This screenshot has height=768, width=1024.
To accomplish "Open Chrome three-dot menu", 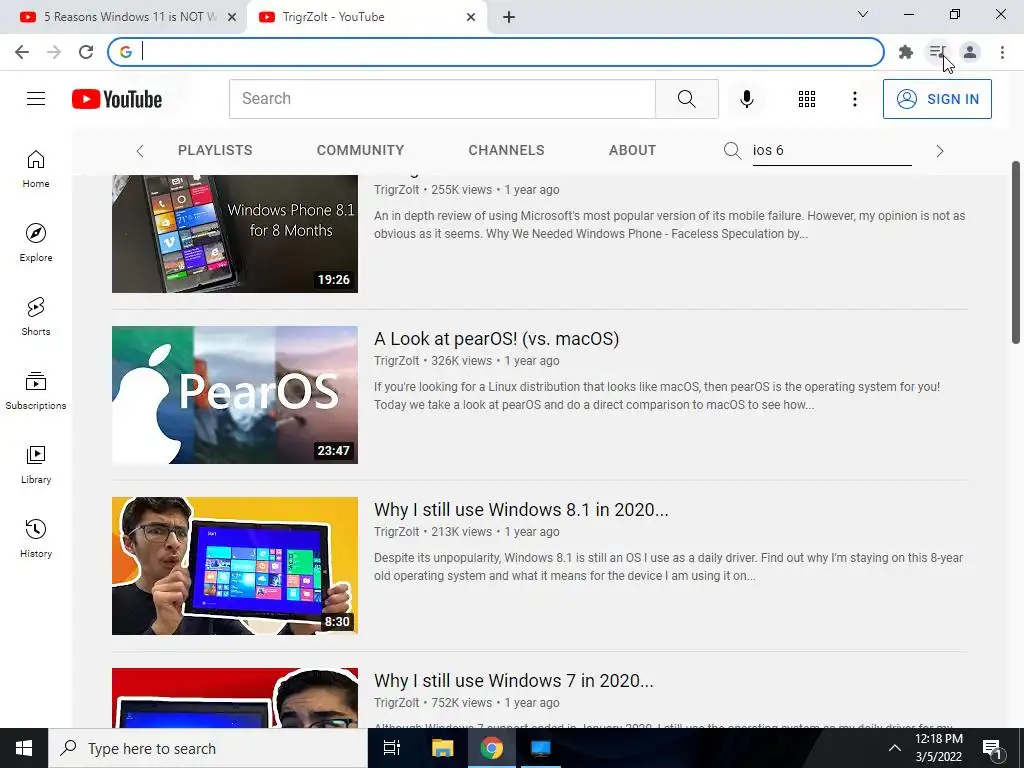I will pos(1002,52).
